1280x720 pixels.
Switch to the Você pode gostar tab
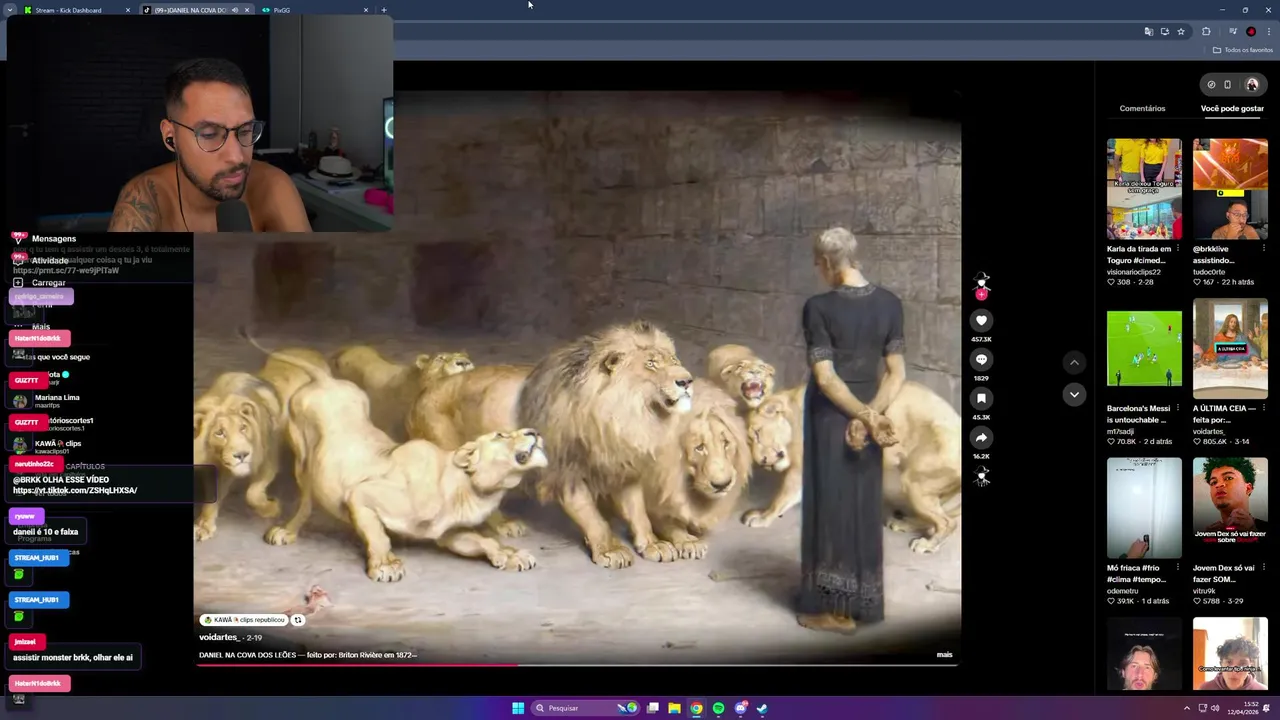pyautogui.click(x=1232, y=108)
